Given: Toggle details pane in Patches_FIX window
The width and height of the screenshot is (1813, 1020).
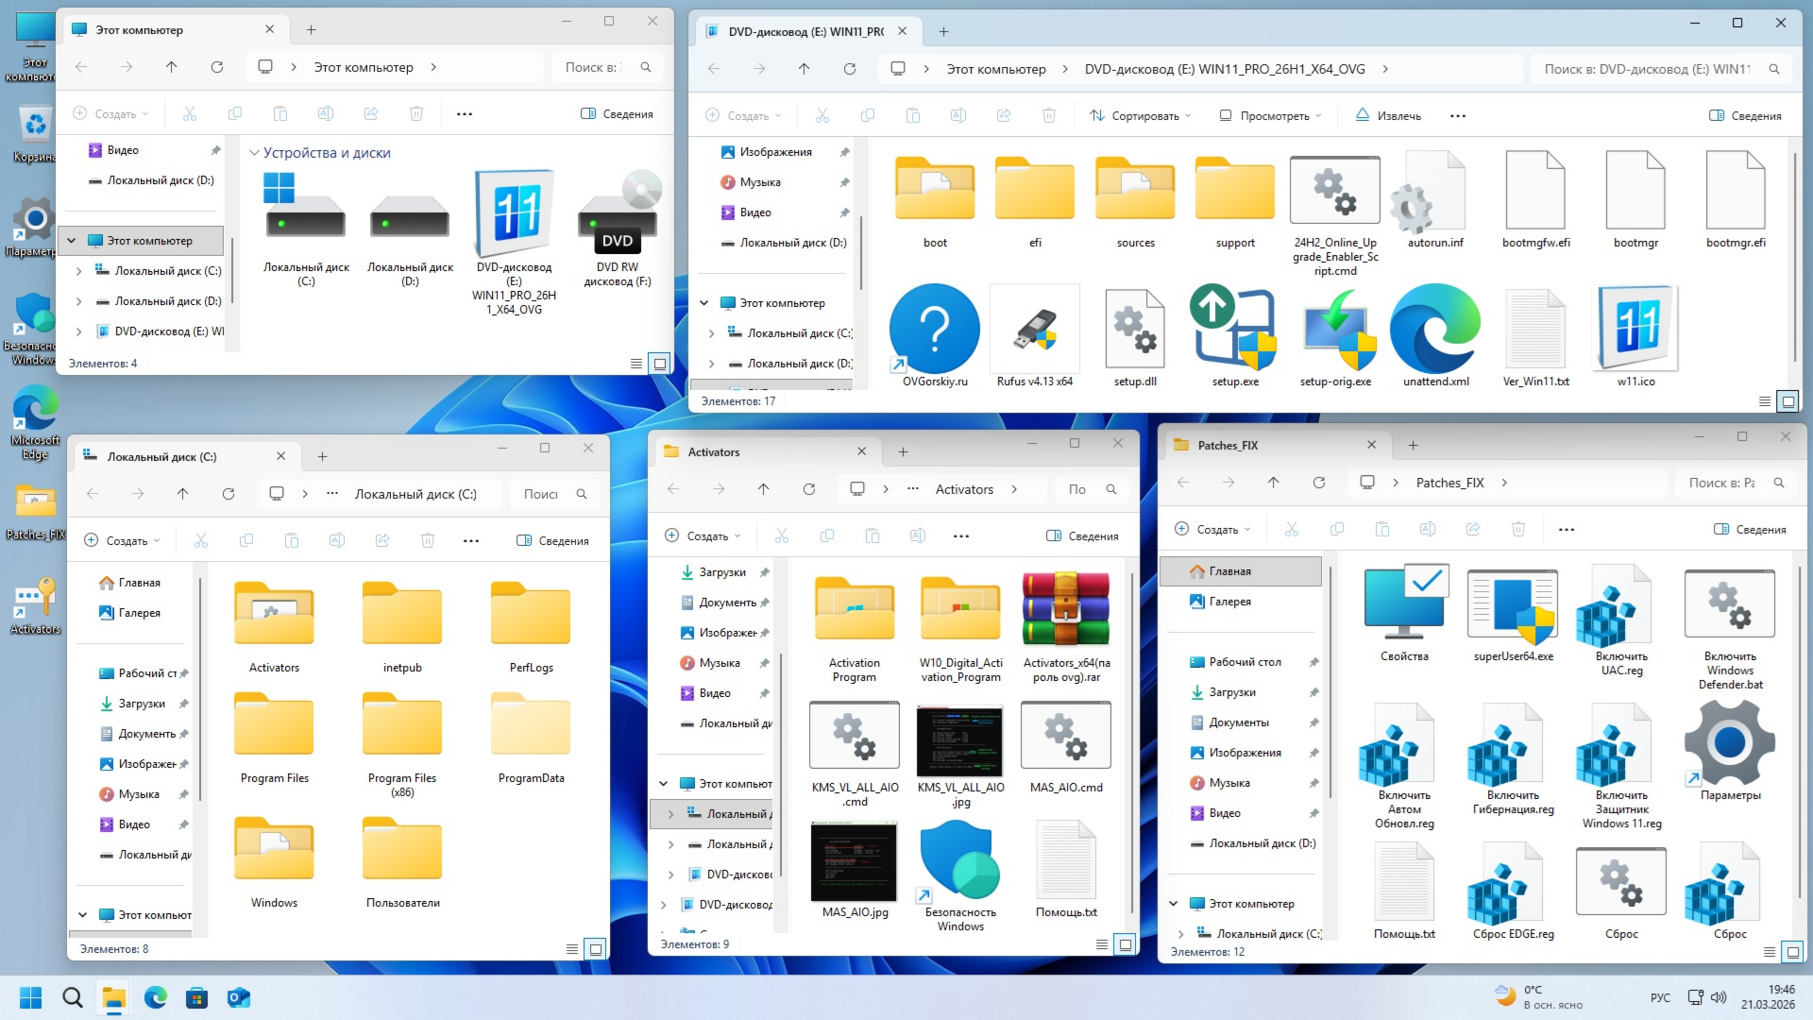Looking at the screenshot, I should coord(1750,529).
